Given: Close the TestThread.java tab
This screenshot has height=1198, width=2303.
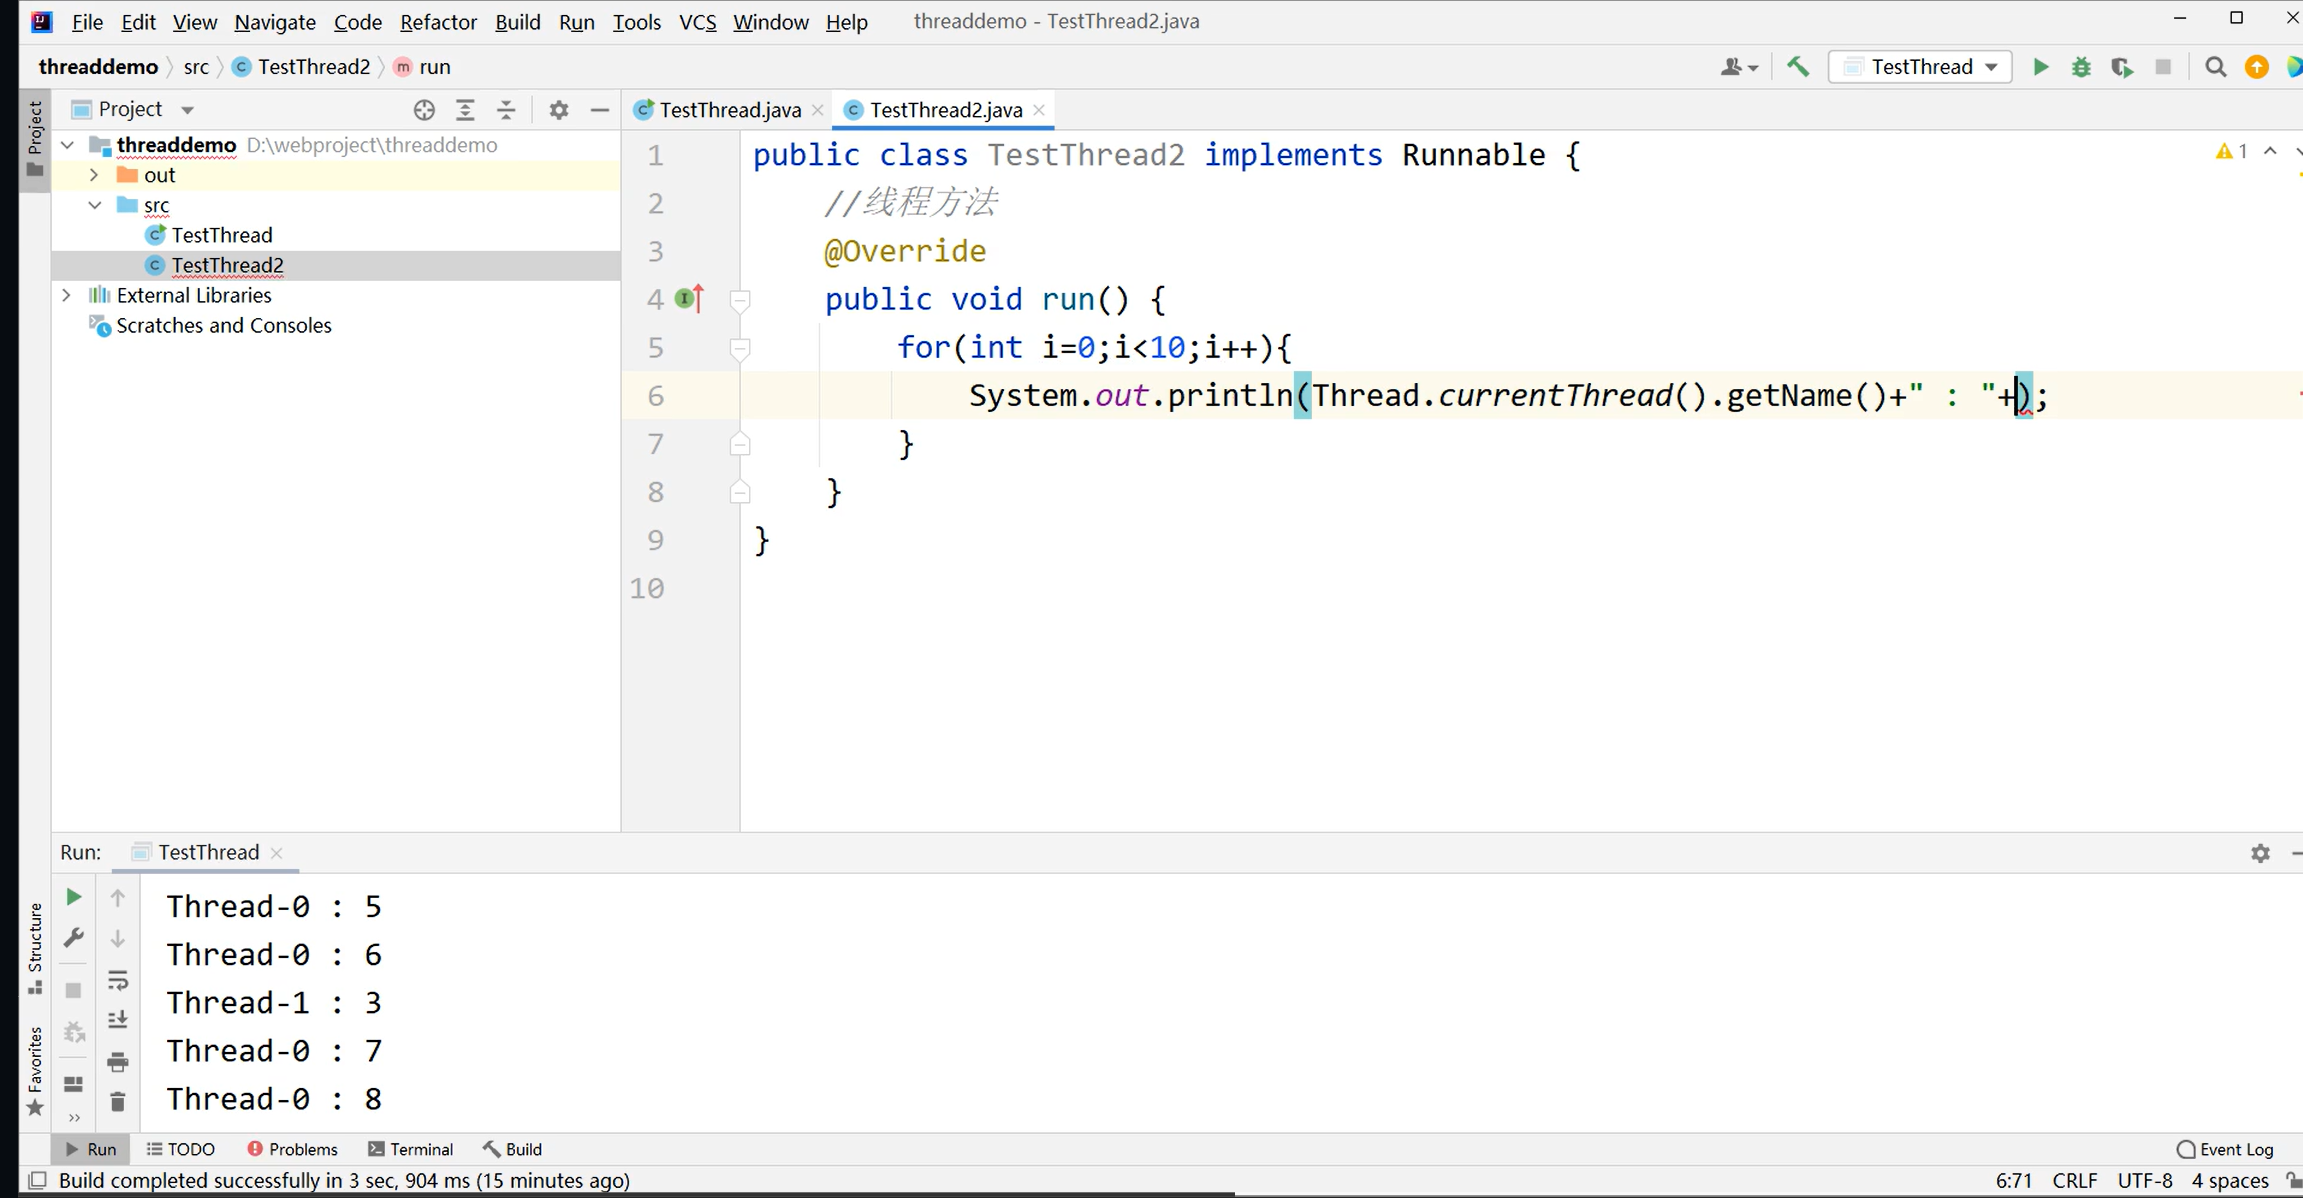Looking at the screenshot, I should [x=818, y=110].
